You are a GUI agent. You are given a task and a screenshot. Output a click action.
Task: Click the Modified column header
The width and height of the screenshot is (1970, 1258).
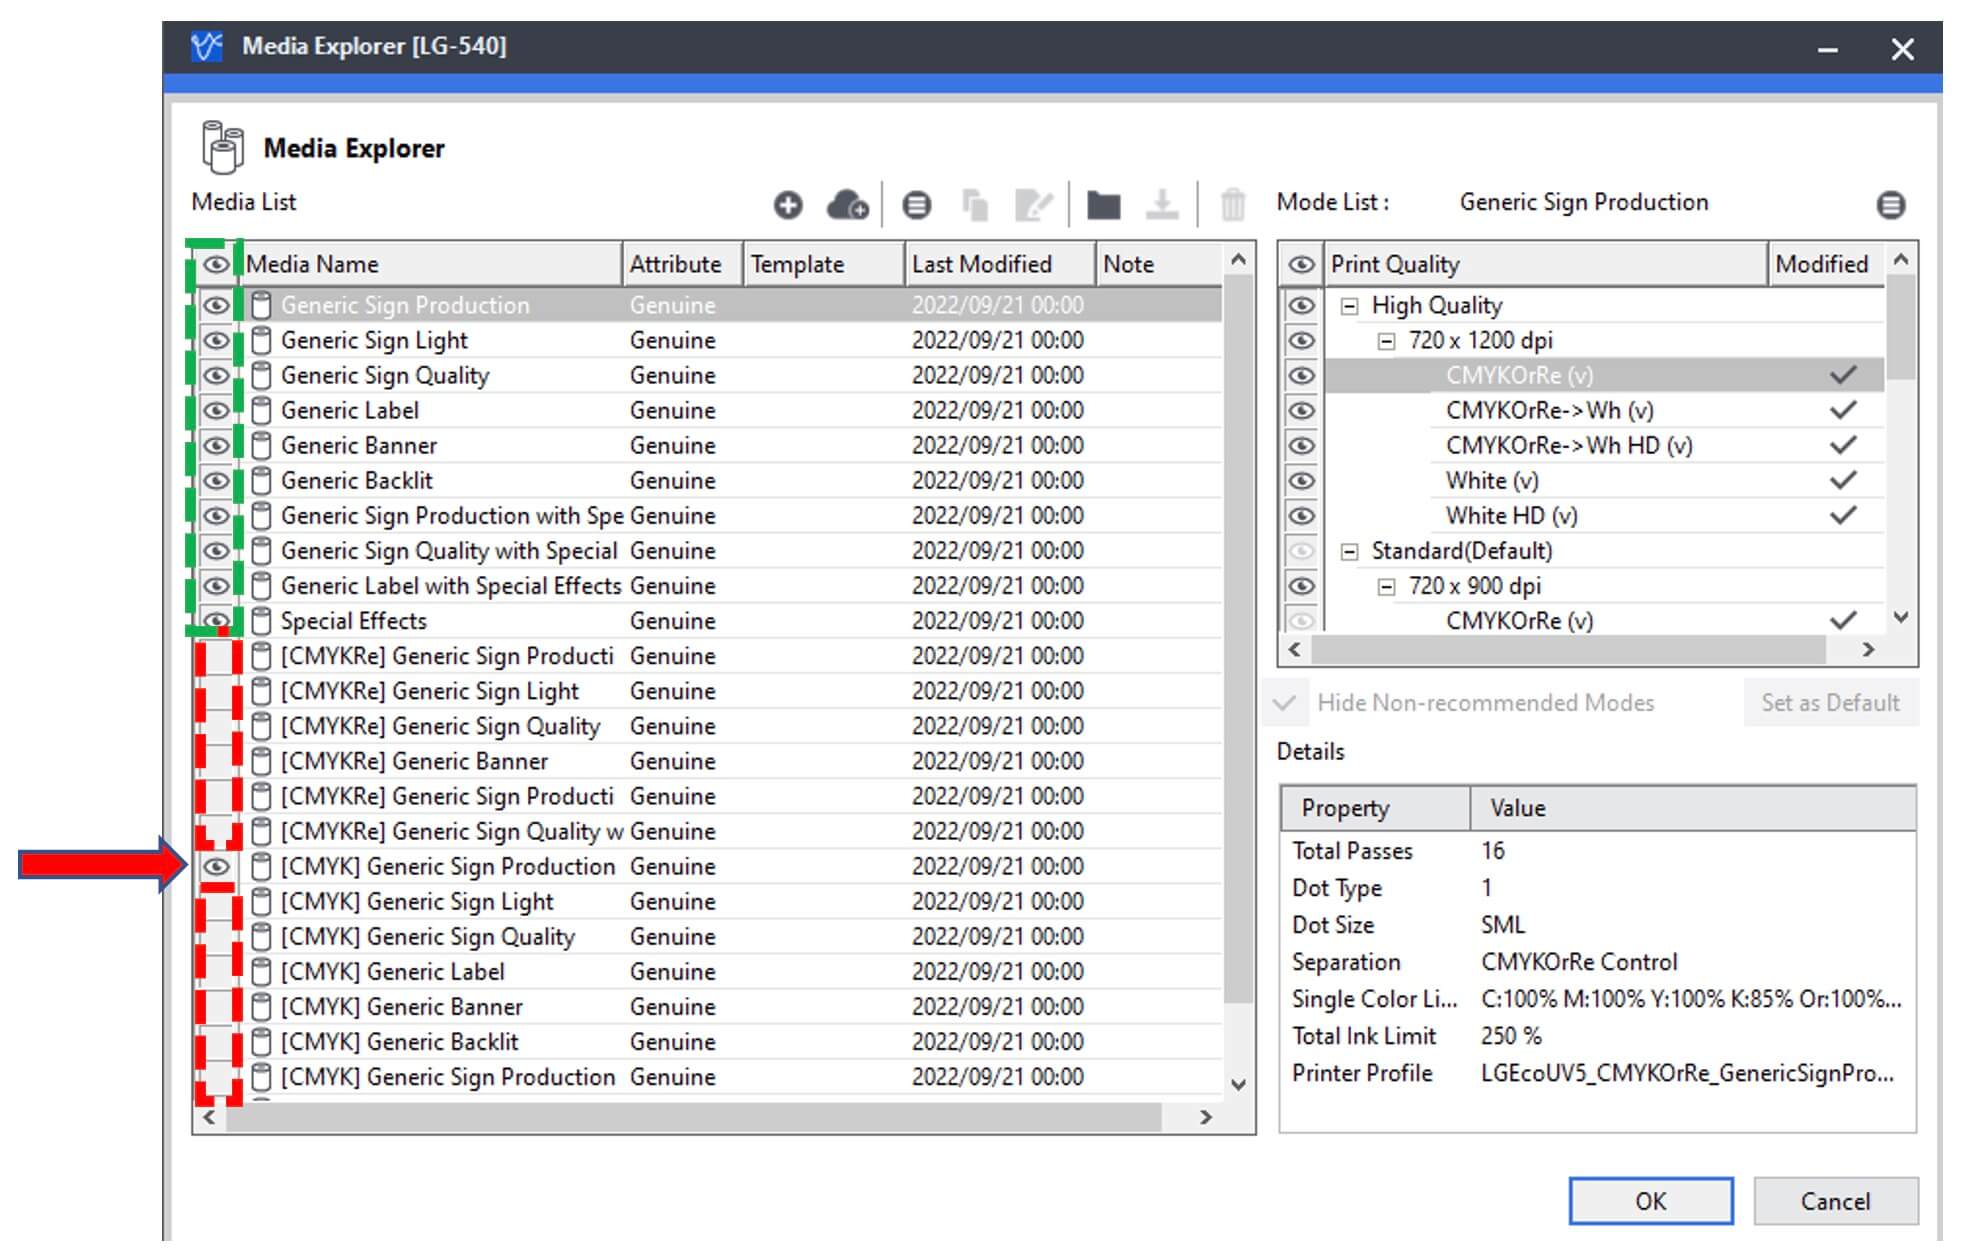coord(1826,264)
